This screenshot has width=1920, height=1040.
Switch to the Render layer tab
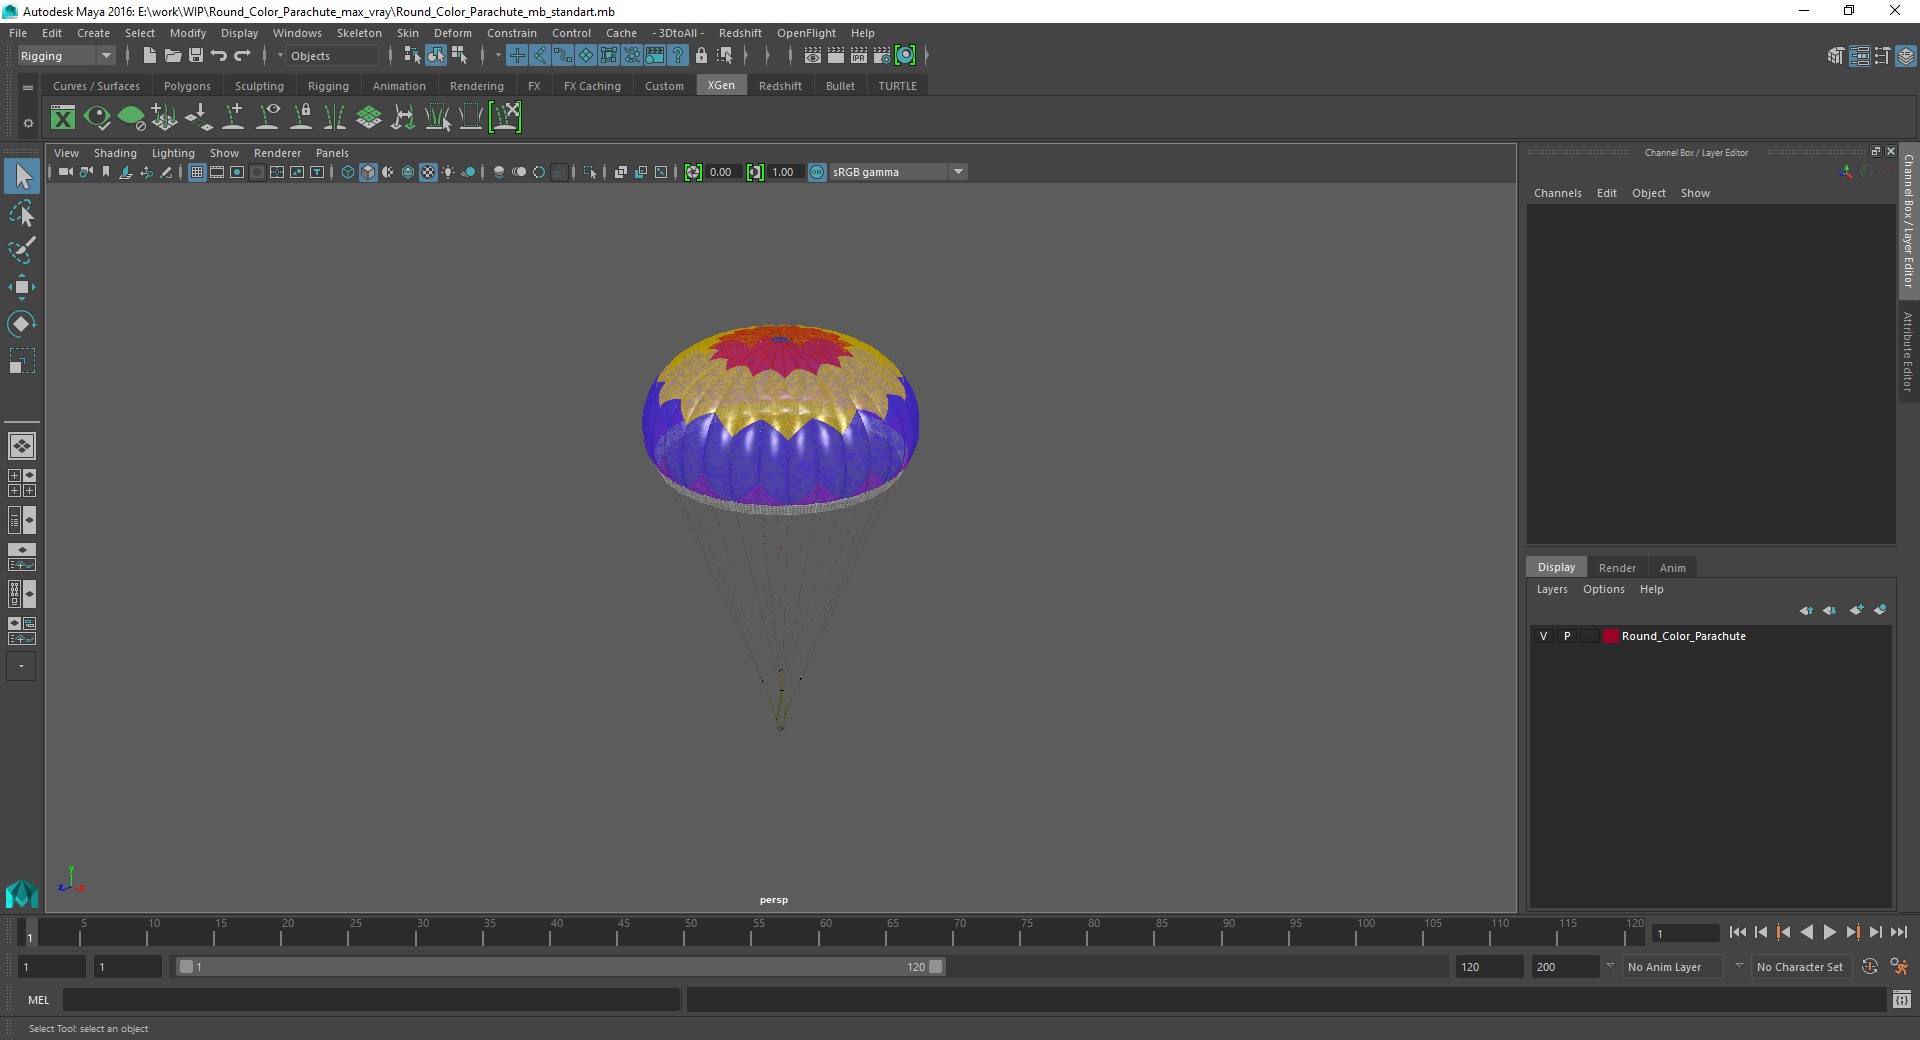[1617, 567]
